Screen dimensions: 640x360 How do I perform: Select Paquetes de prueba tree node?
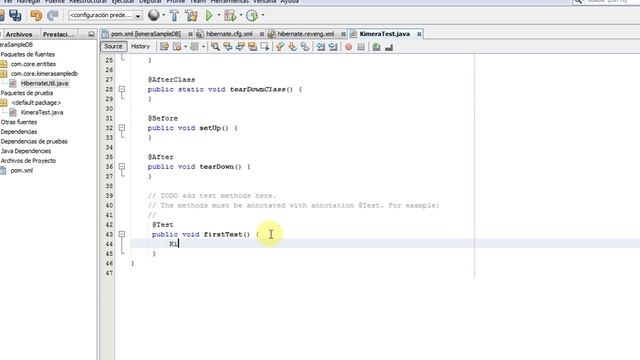[27, 93]
